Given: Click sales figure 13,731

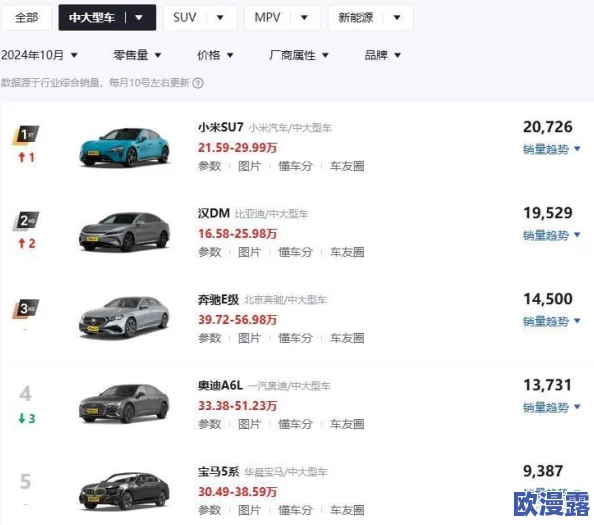Looking at the screenshot, I should (x=548, y=385).
